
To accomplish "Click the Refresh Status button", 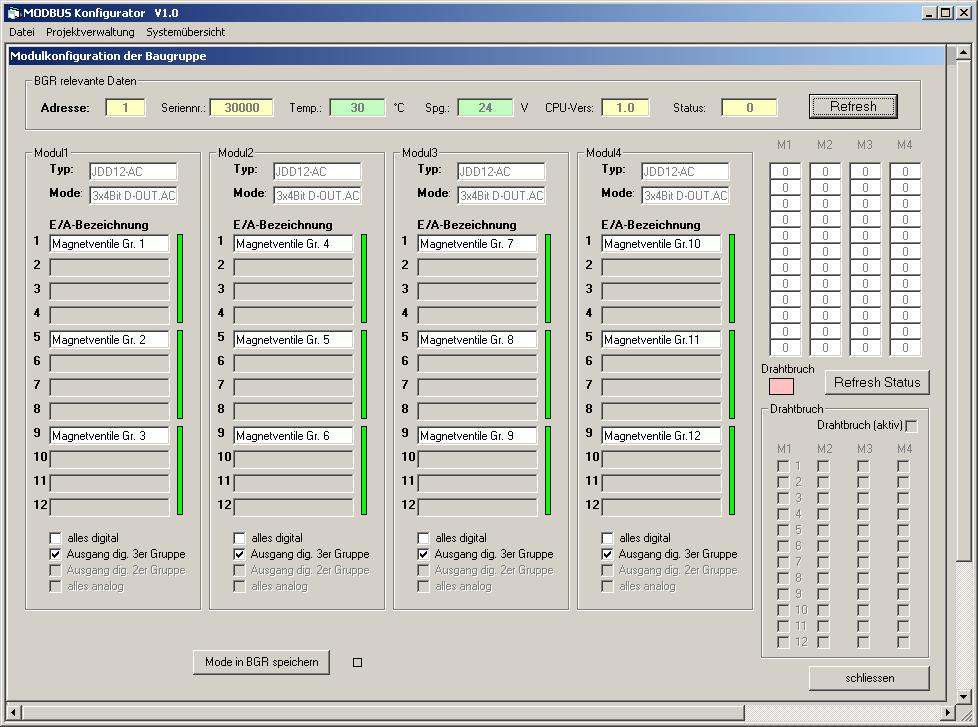I will pyautogui.click(x=877, y=382).
